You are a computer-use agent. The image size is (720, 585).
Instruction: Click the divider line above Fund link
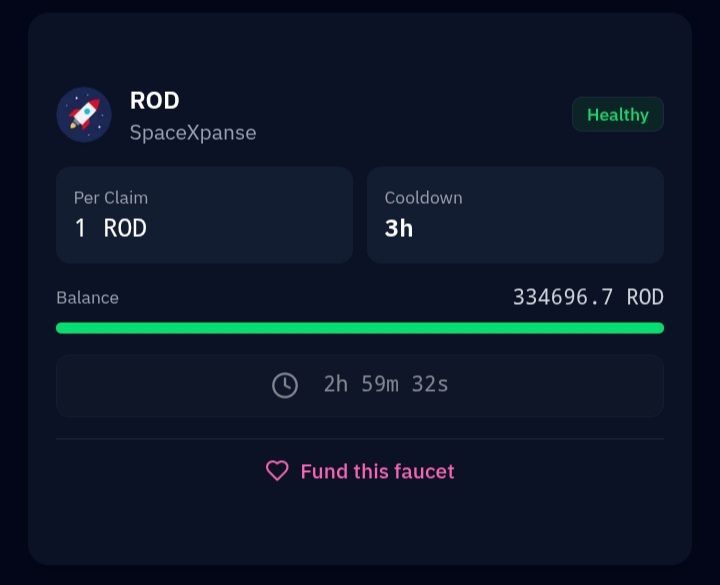click(x=360, y=439)
